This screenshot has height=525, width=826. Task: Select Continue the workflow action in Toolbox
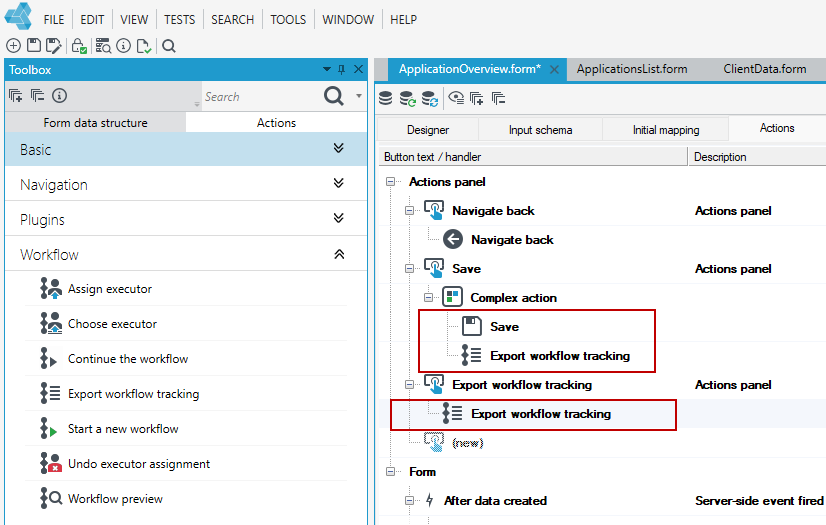coord(128,359)
